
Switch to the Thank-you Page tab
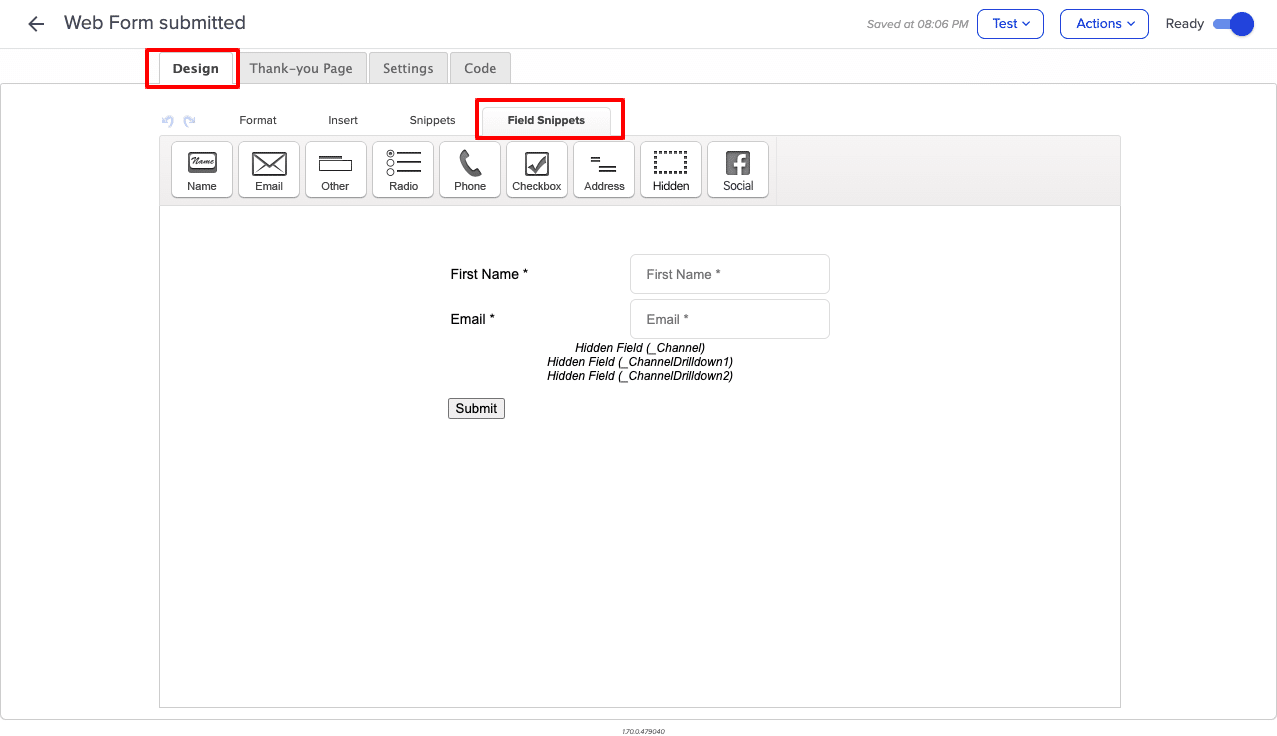click(x=301, y=68)
